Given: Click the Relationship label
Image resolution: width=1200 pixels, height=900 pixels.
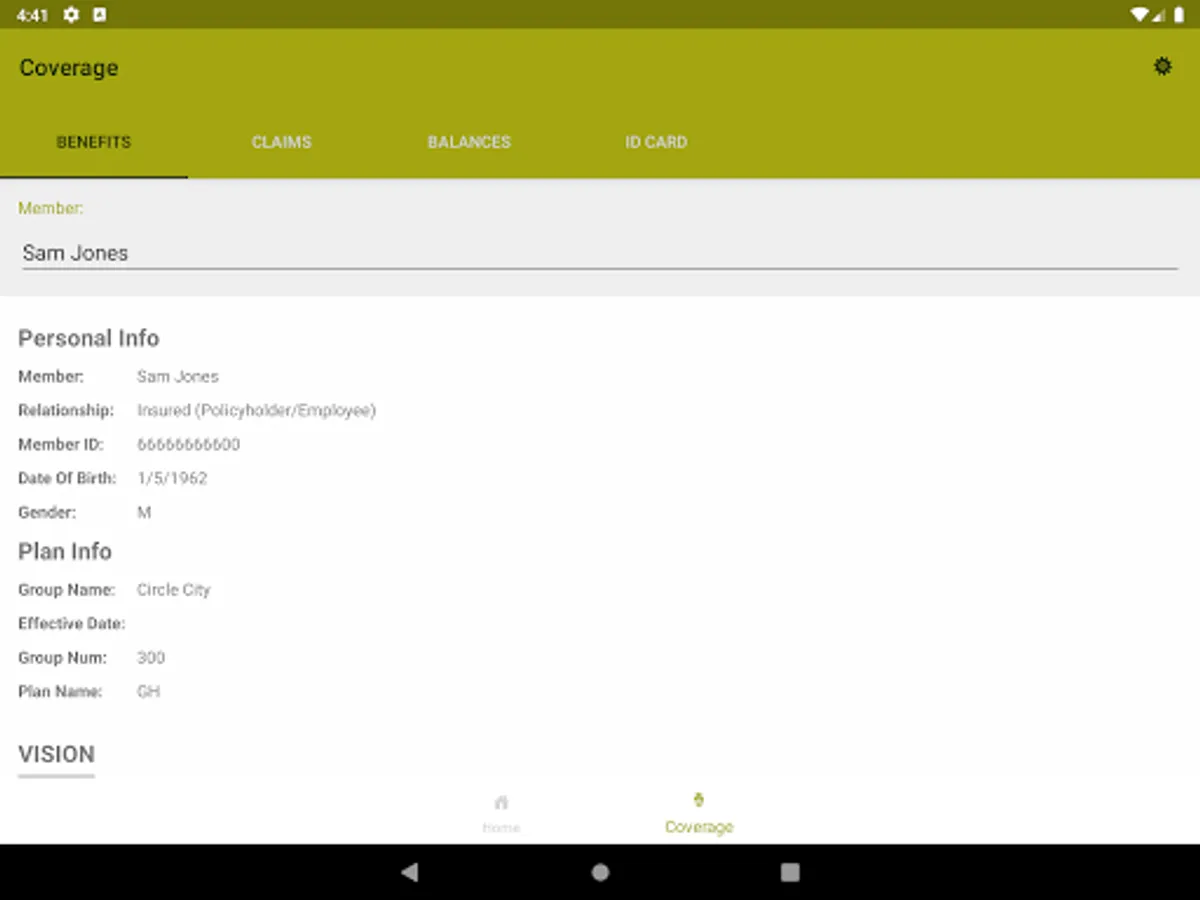Looking at the screenshot, I should (66, 410).
